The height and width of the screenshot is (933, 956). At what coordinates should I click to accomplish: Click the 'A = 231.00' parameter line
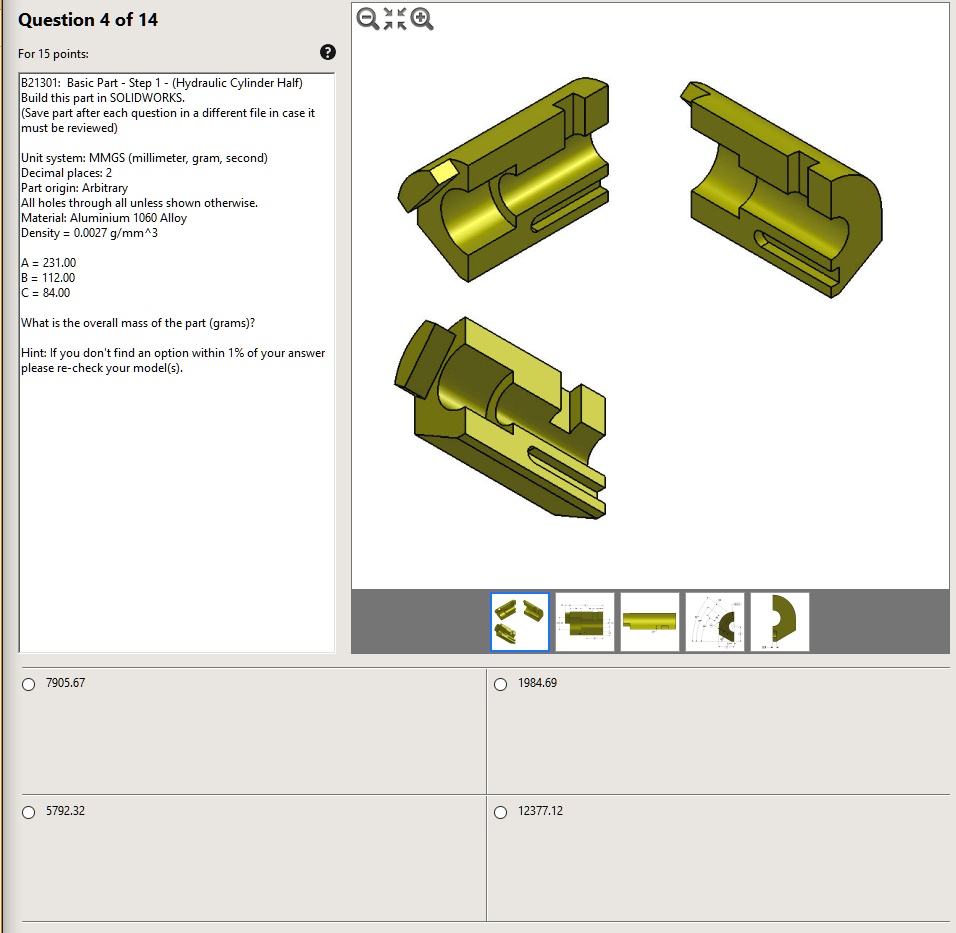coord(48,263)
